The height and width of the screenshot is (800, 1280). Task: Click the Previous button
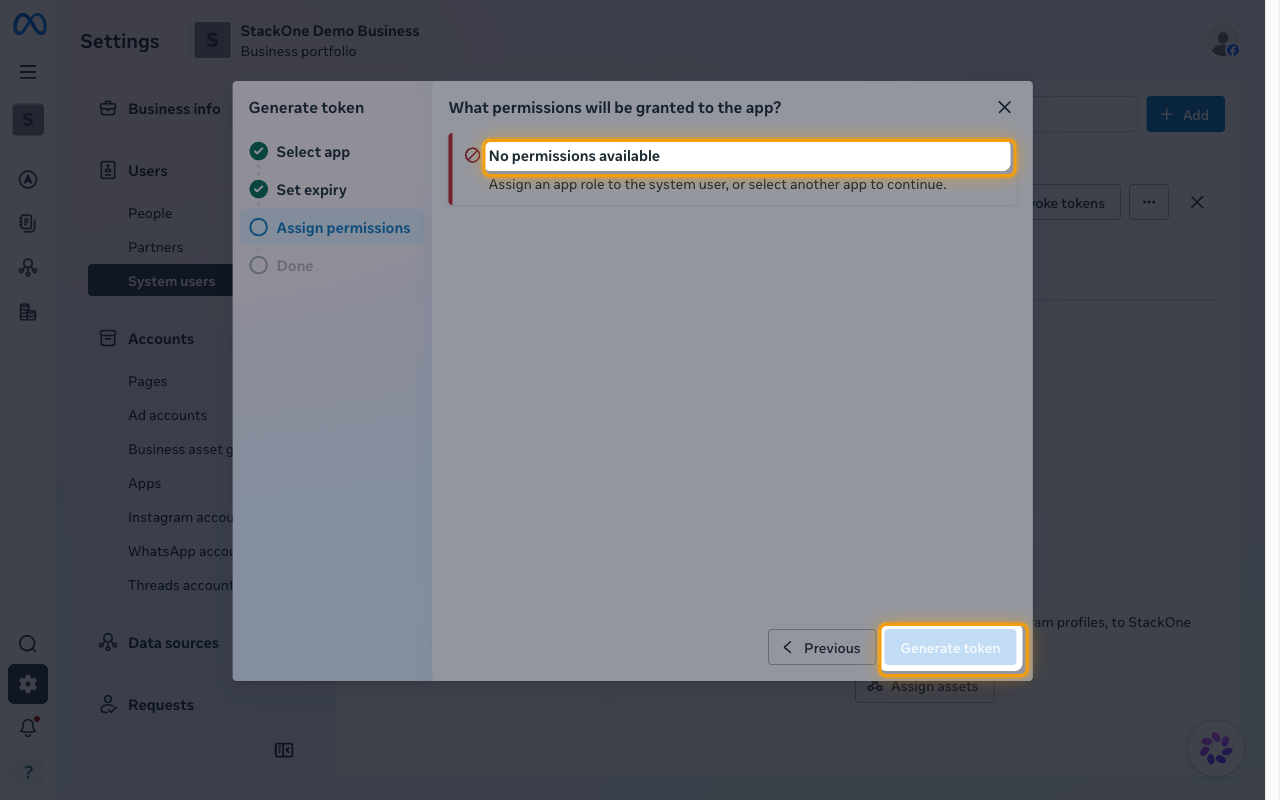point(822,648)
